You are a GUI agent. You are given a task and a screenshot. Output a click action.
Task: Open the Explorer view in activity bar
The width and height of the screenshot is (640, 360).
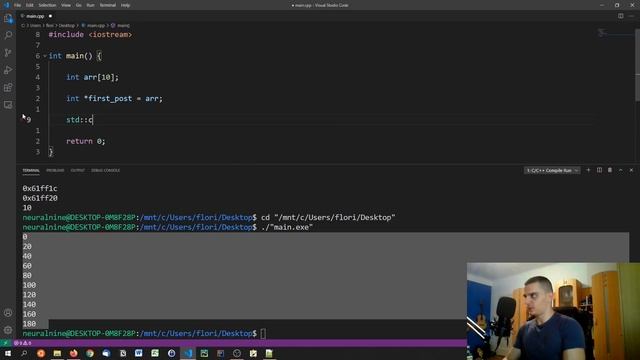pos(8,18)
